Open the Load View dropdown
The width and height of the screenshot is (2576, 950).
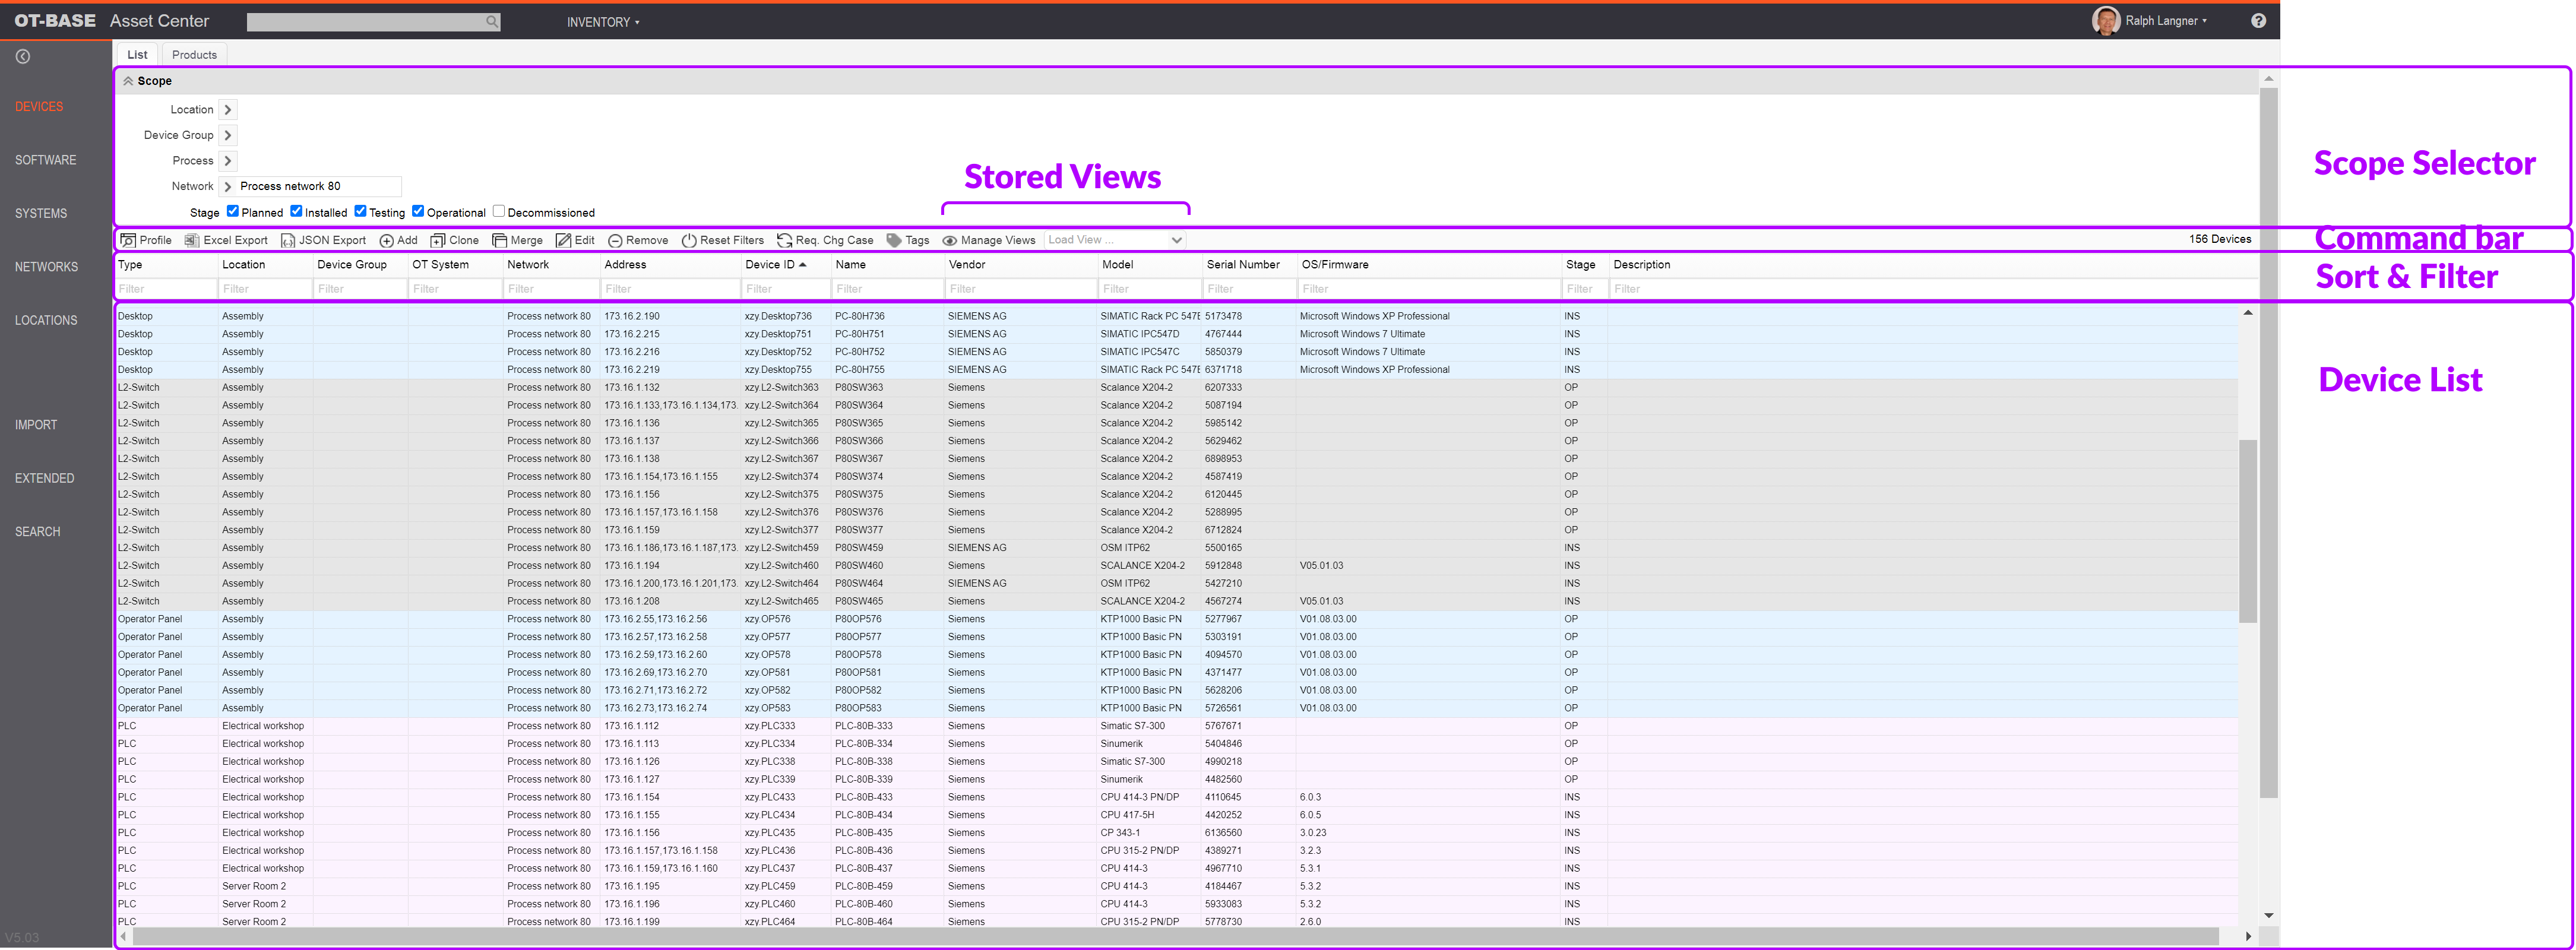(1114, 240)
